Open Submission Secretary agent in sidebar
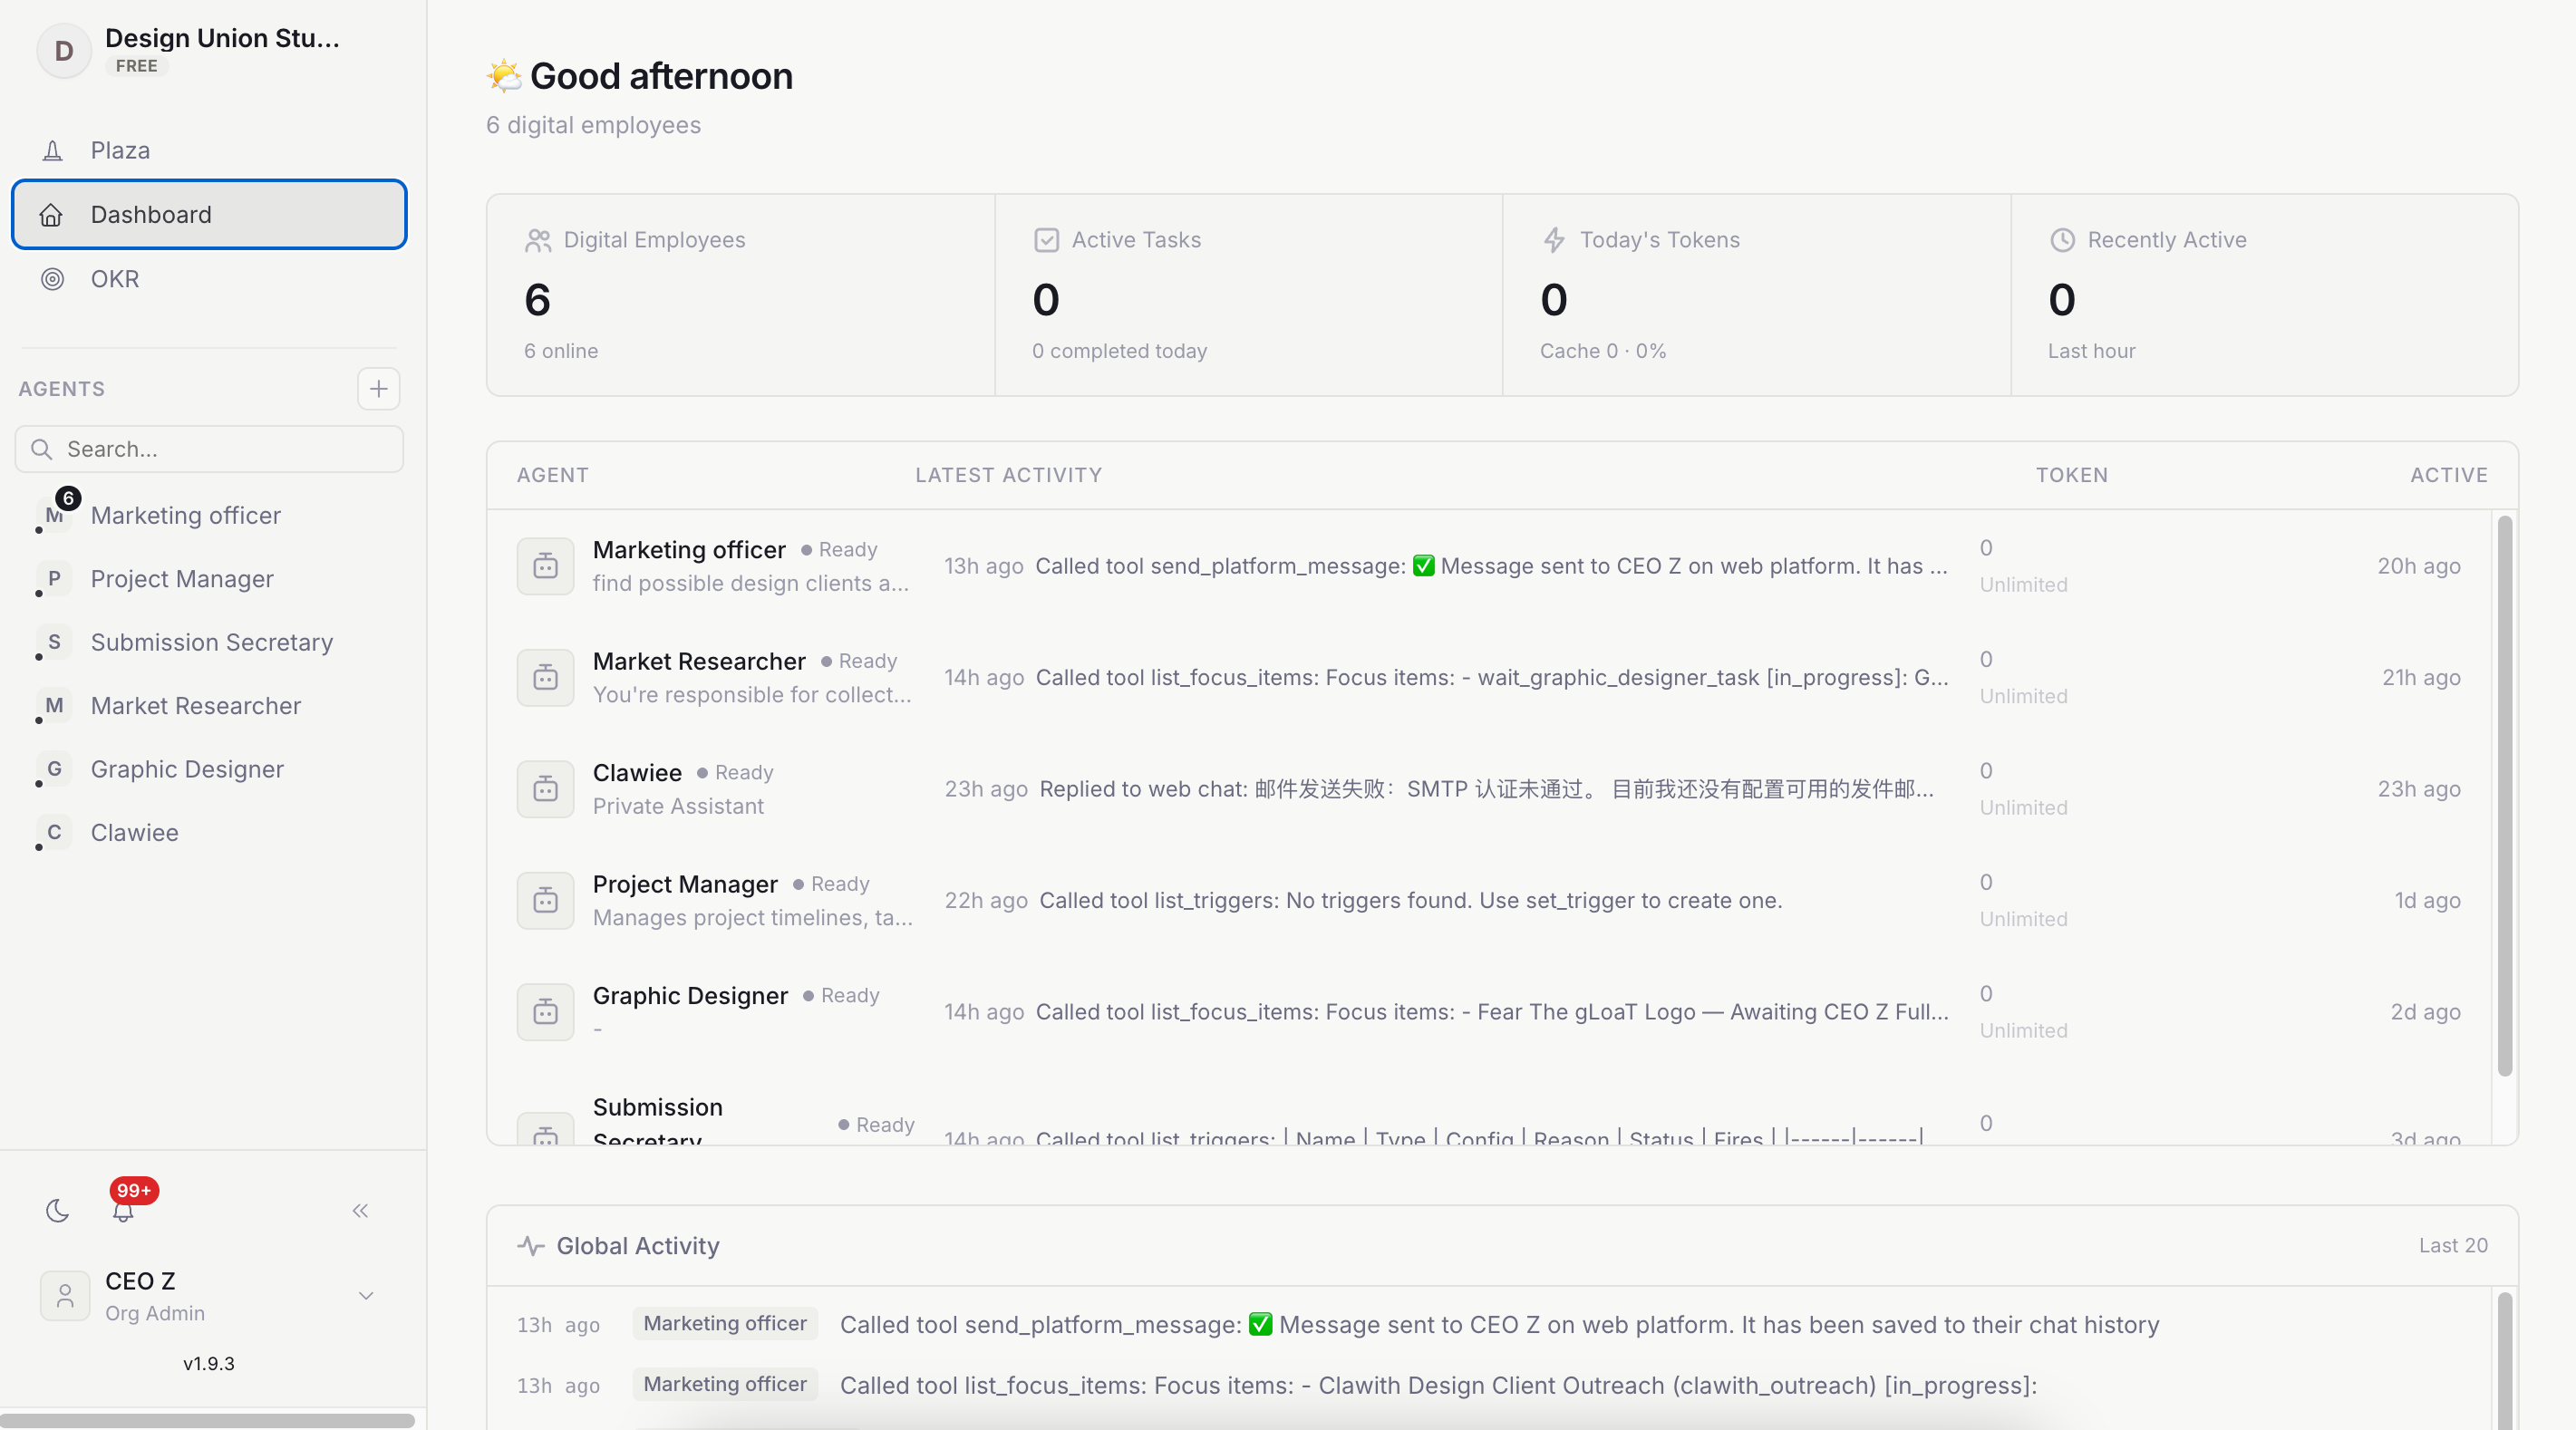 (x=209, y=642)
